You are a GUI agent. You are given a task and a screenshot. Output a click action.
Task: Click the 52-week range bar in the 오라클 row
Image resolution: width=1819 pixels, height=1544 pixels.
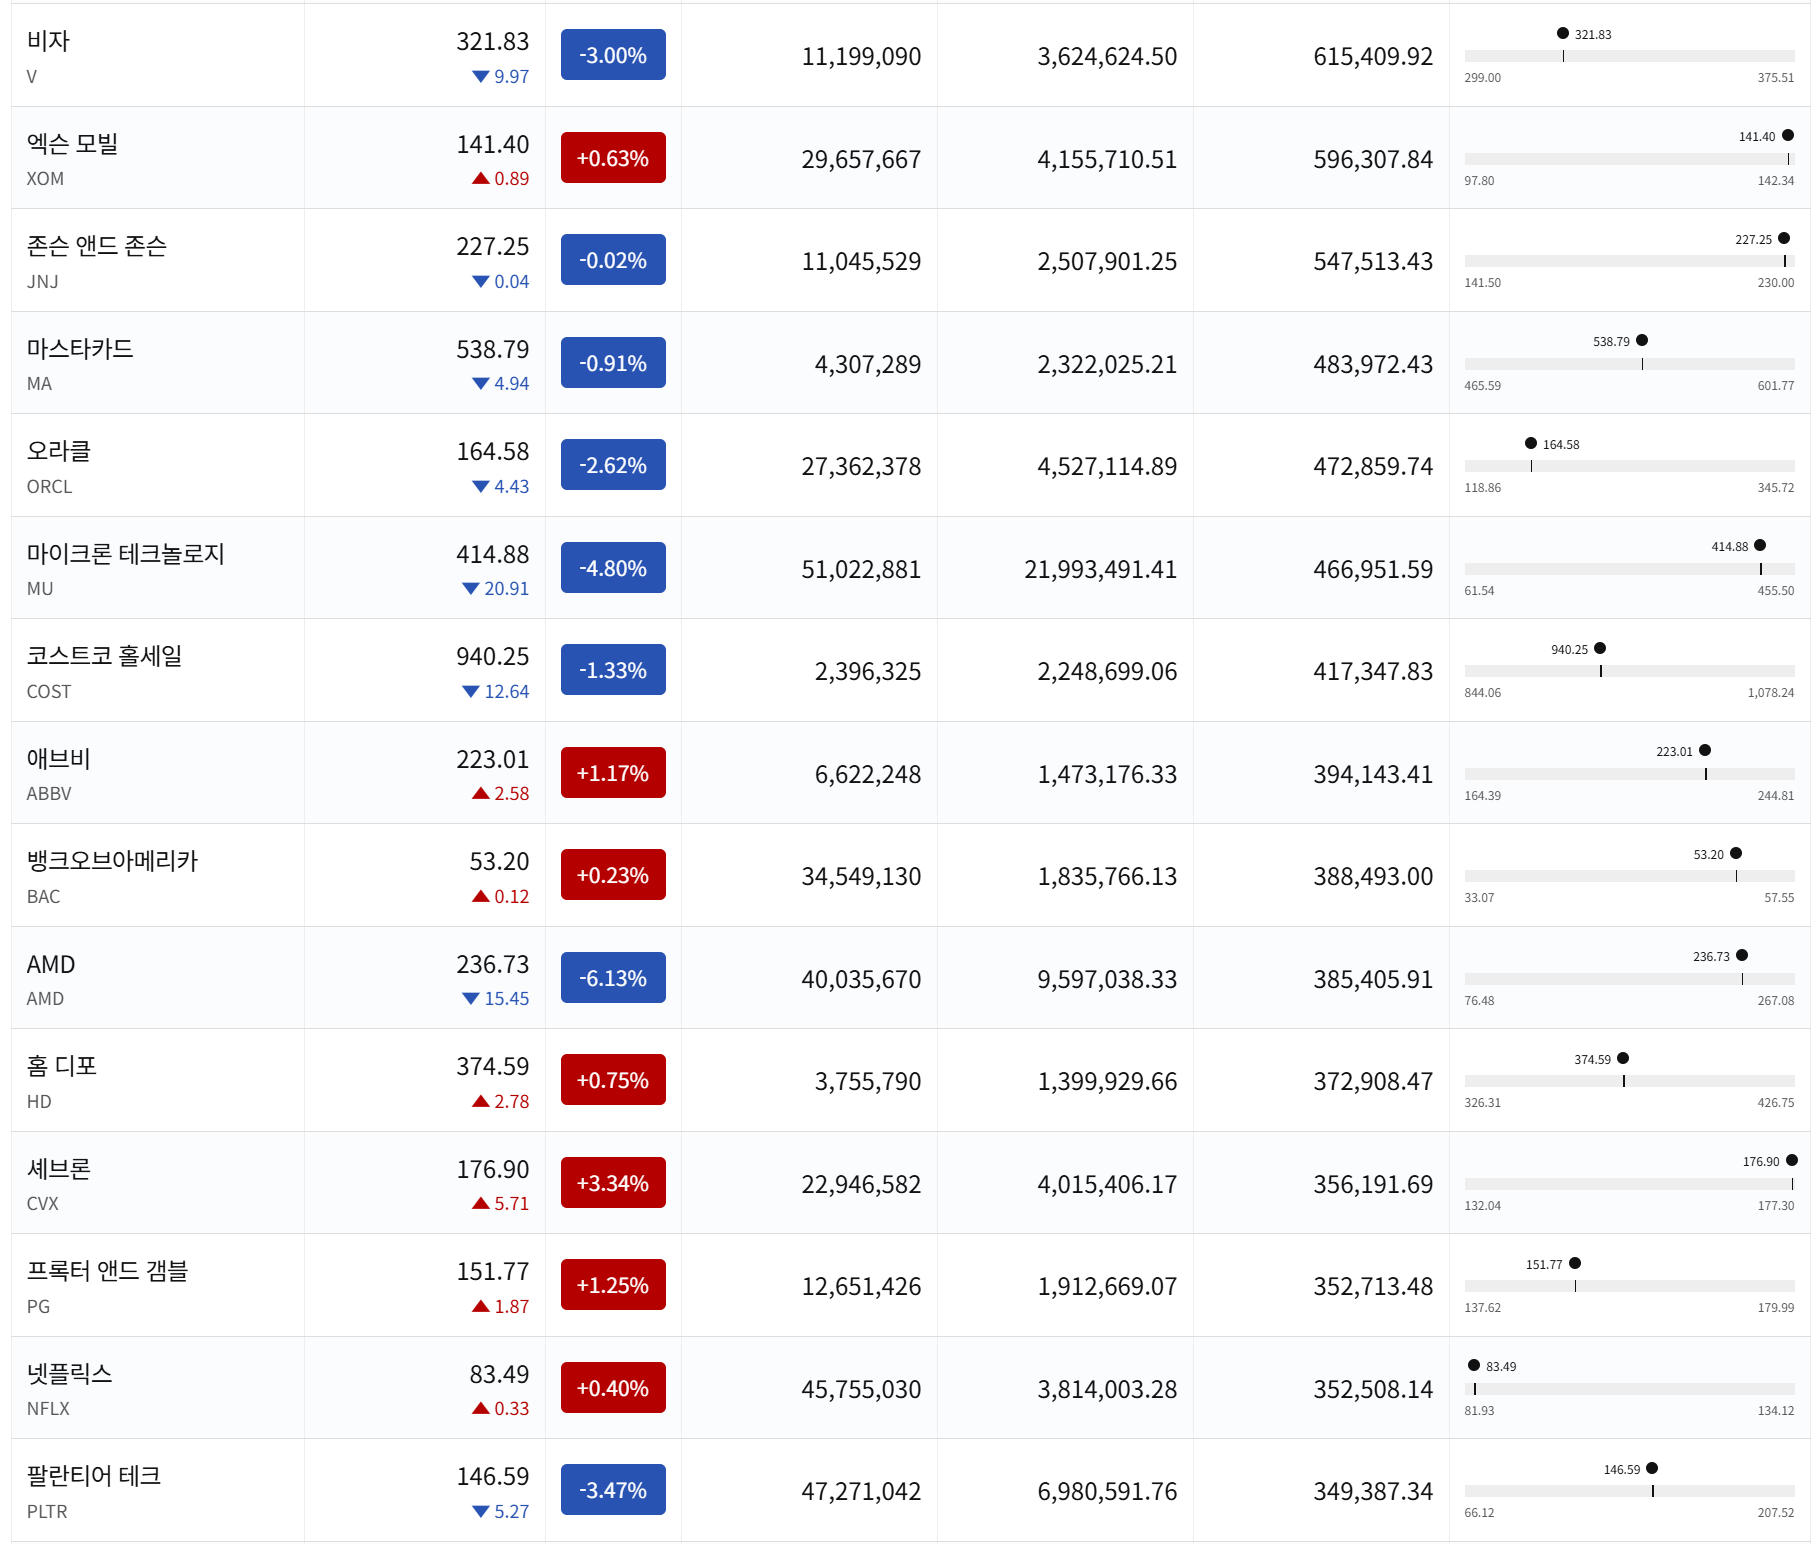(1629, 466)
